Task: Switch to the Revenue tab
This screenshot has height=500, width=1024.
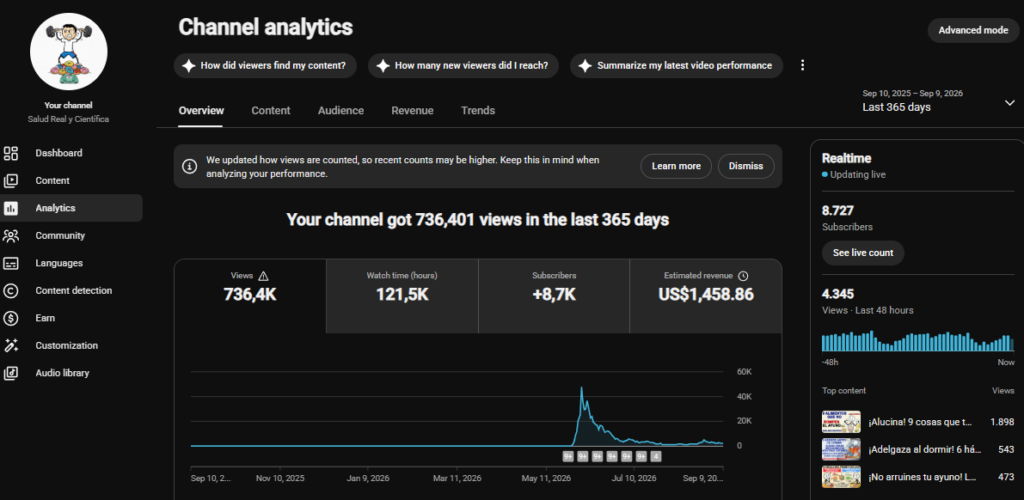Action: (x=412, y=110)
